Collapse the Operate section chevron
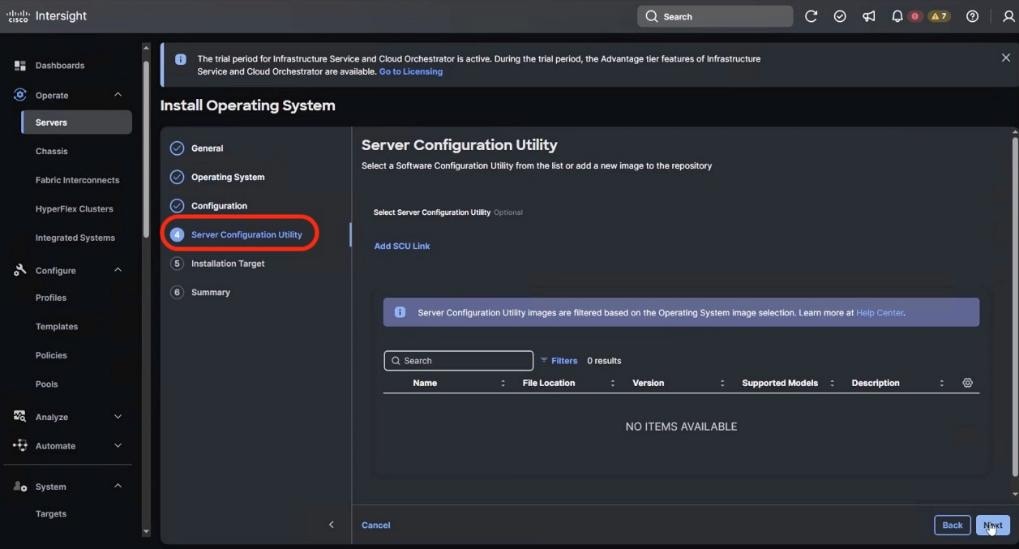 tap(118, 95)
